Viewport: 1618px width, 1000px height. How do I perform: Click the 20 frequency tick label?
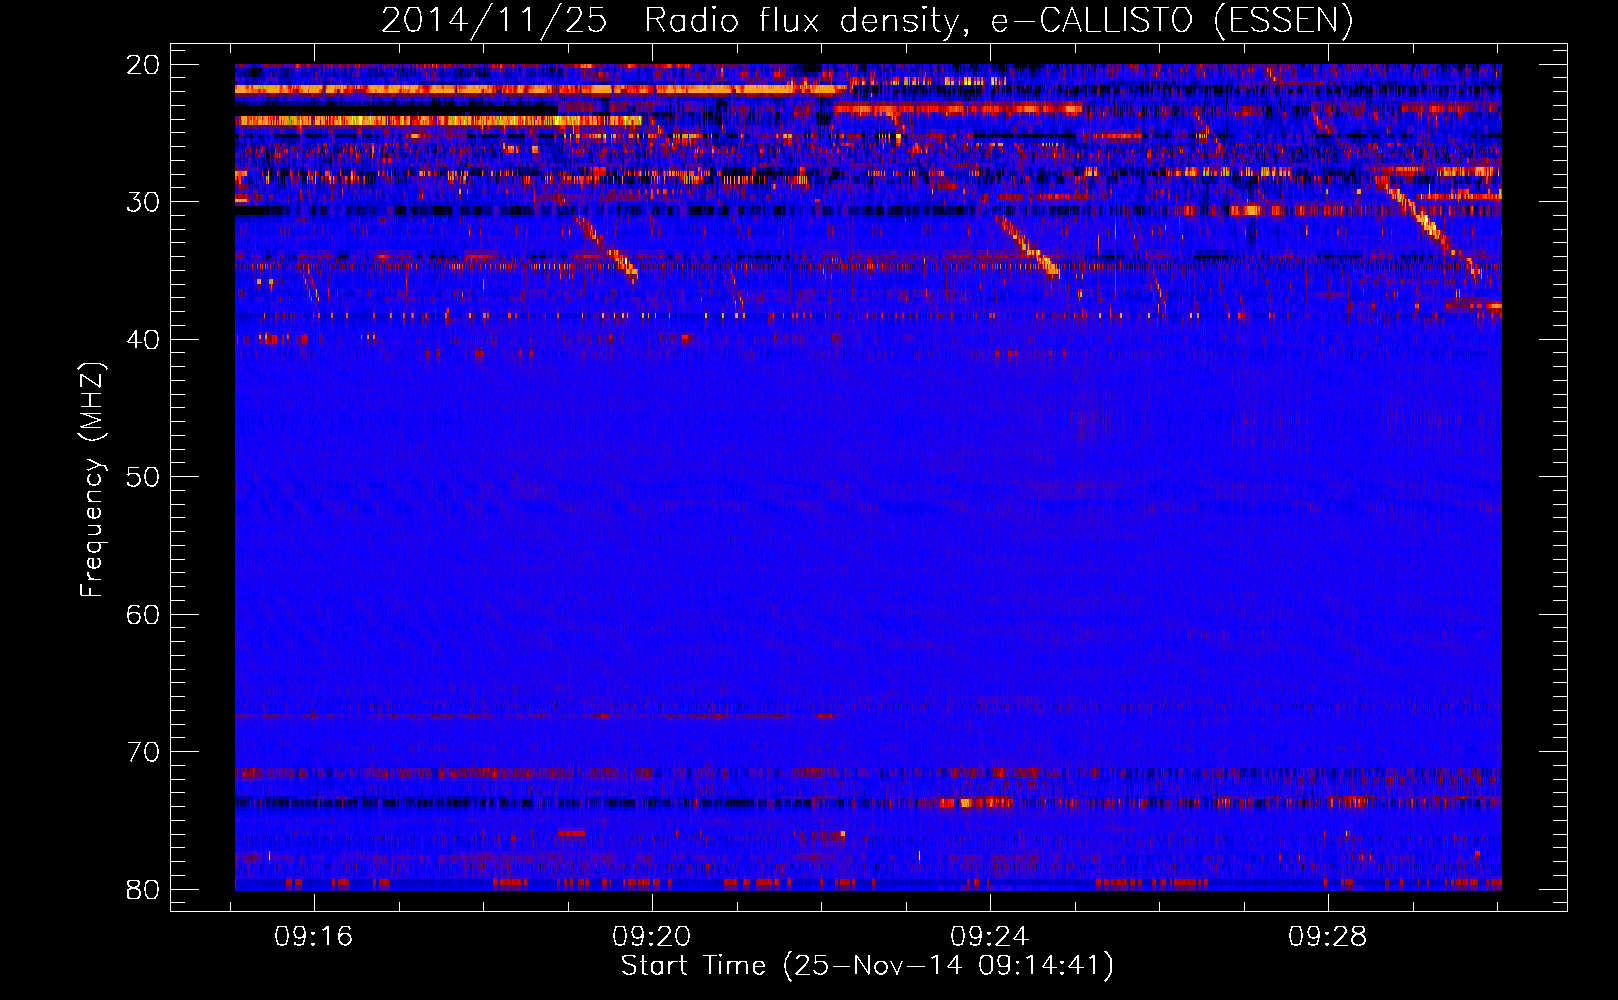pyautogui.click(x=143, y=65)
